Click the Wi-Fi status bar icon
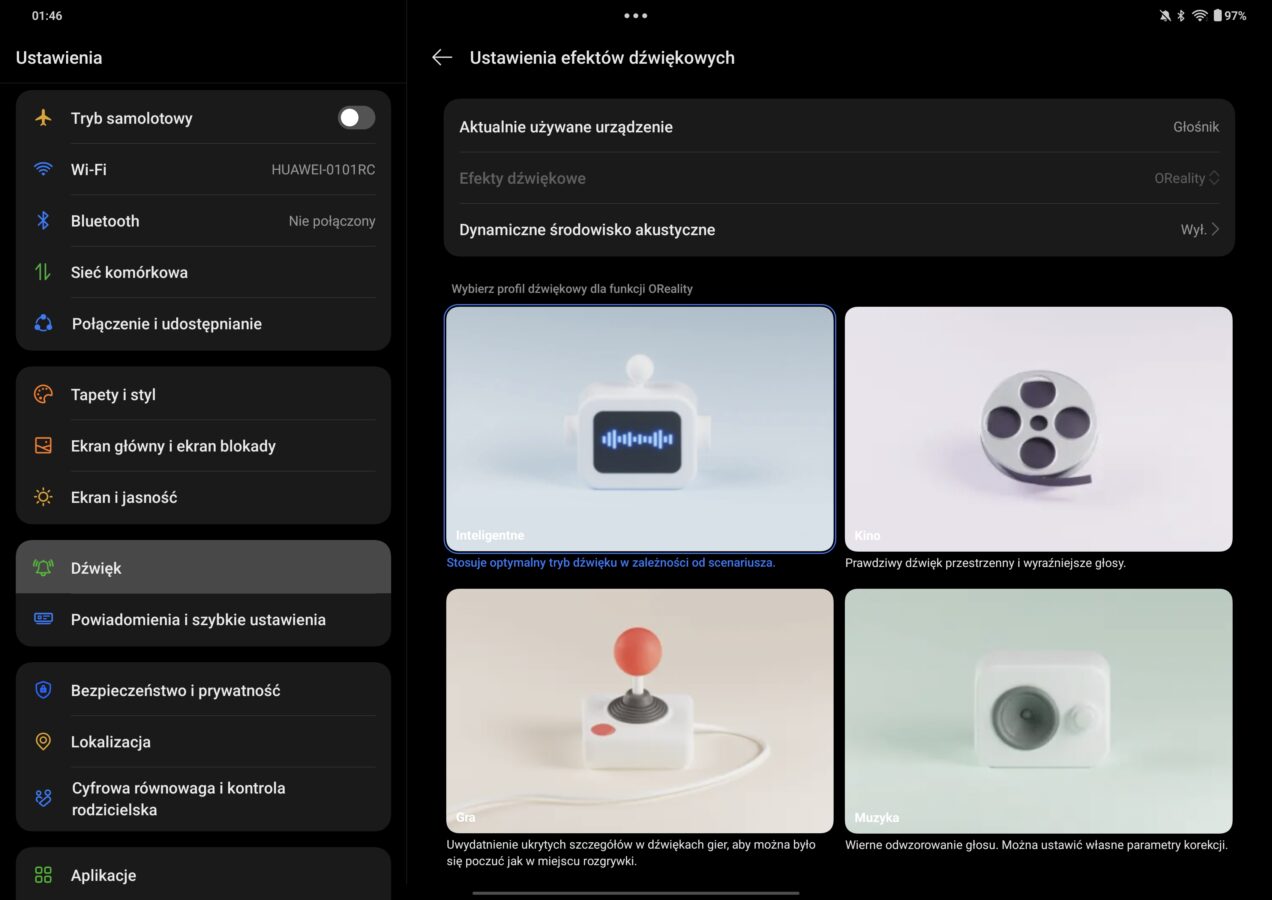 coord(1199,16)
